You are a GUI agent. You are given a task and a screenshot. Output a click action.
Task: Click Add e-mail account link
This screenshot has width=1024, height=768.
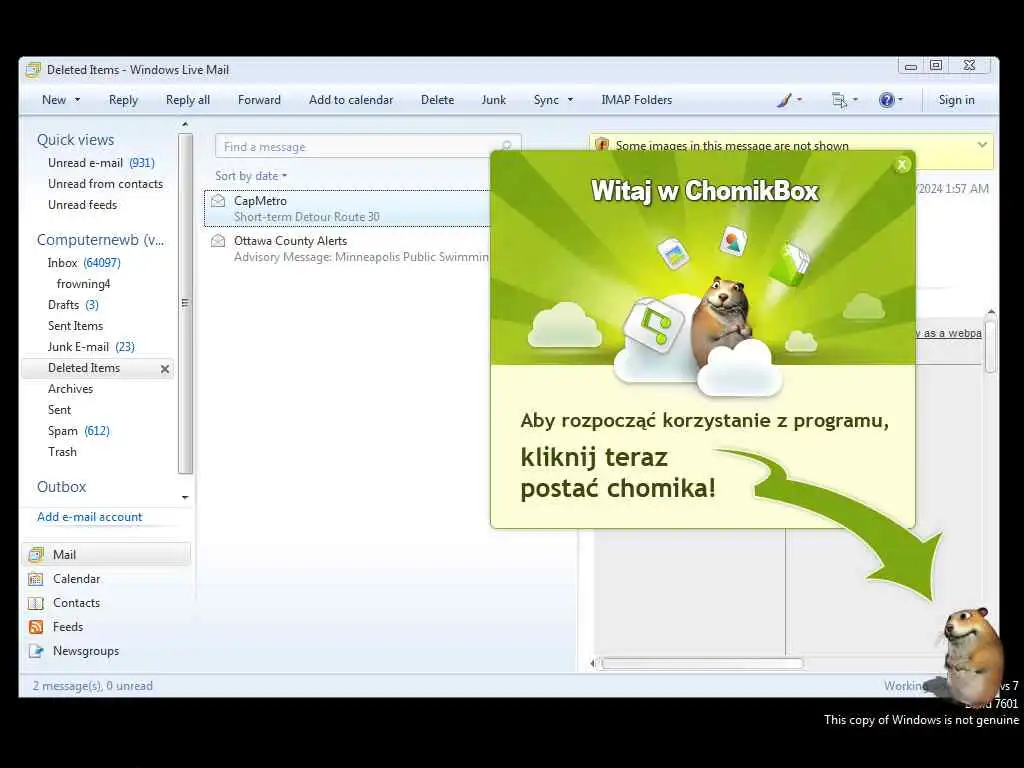(x=89, y=517)
